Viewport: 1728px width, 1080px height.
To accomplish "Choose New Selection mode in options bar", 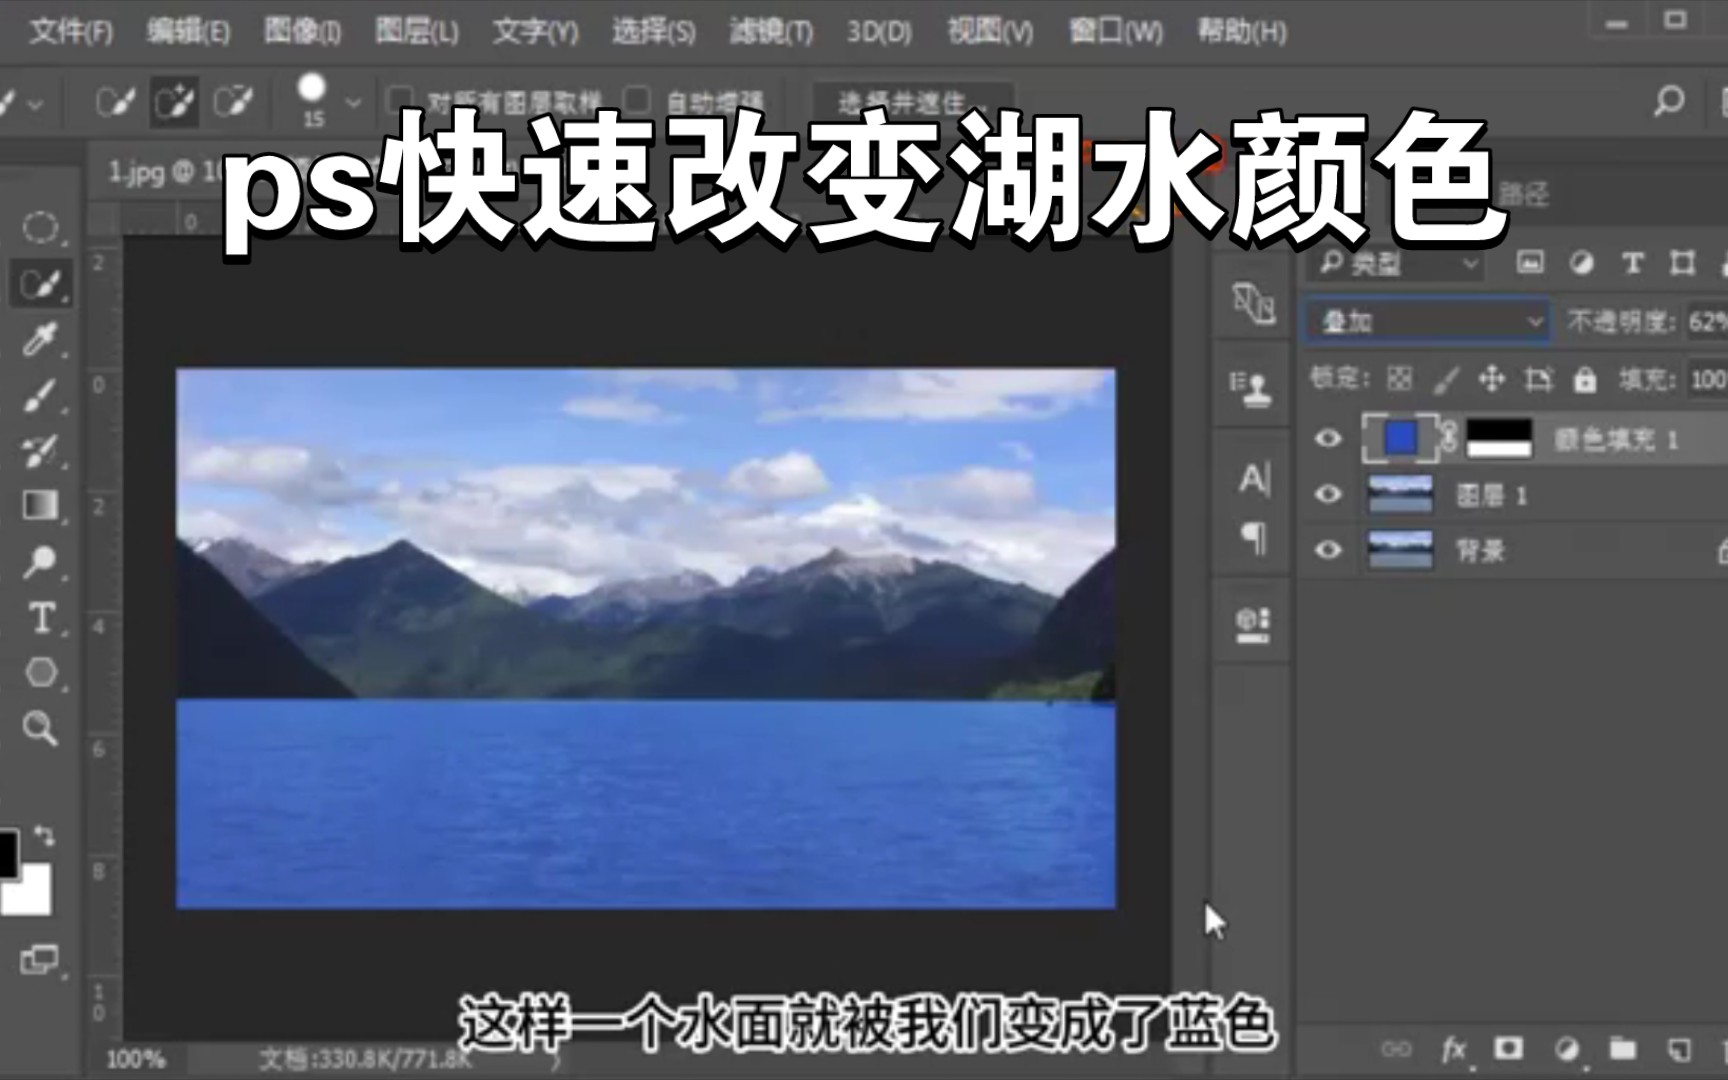I will click(115, 101).
